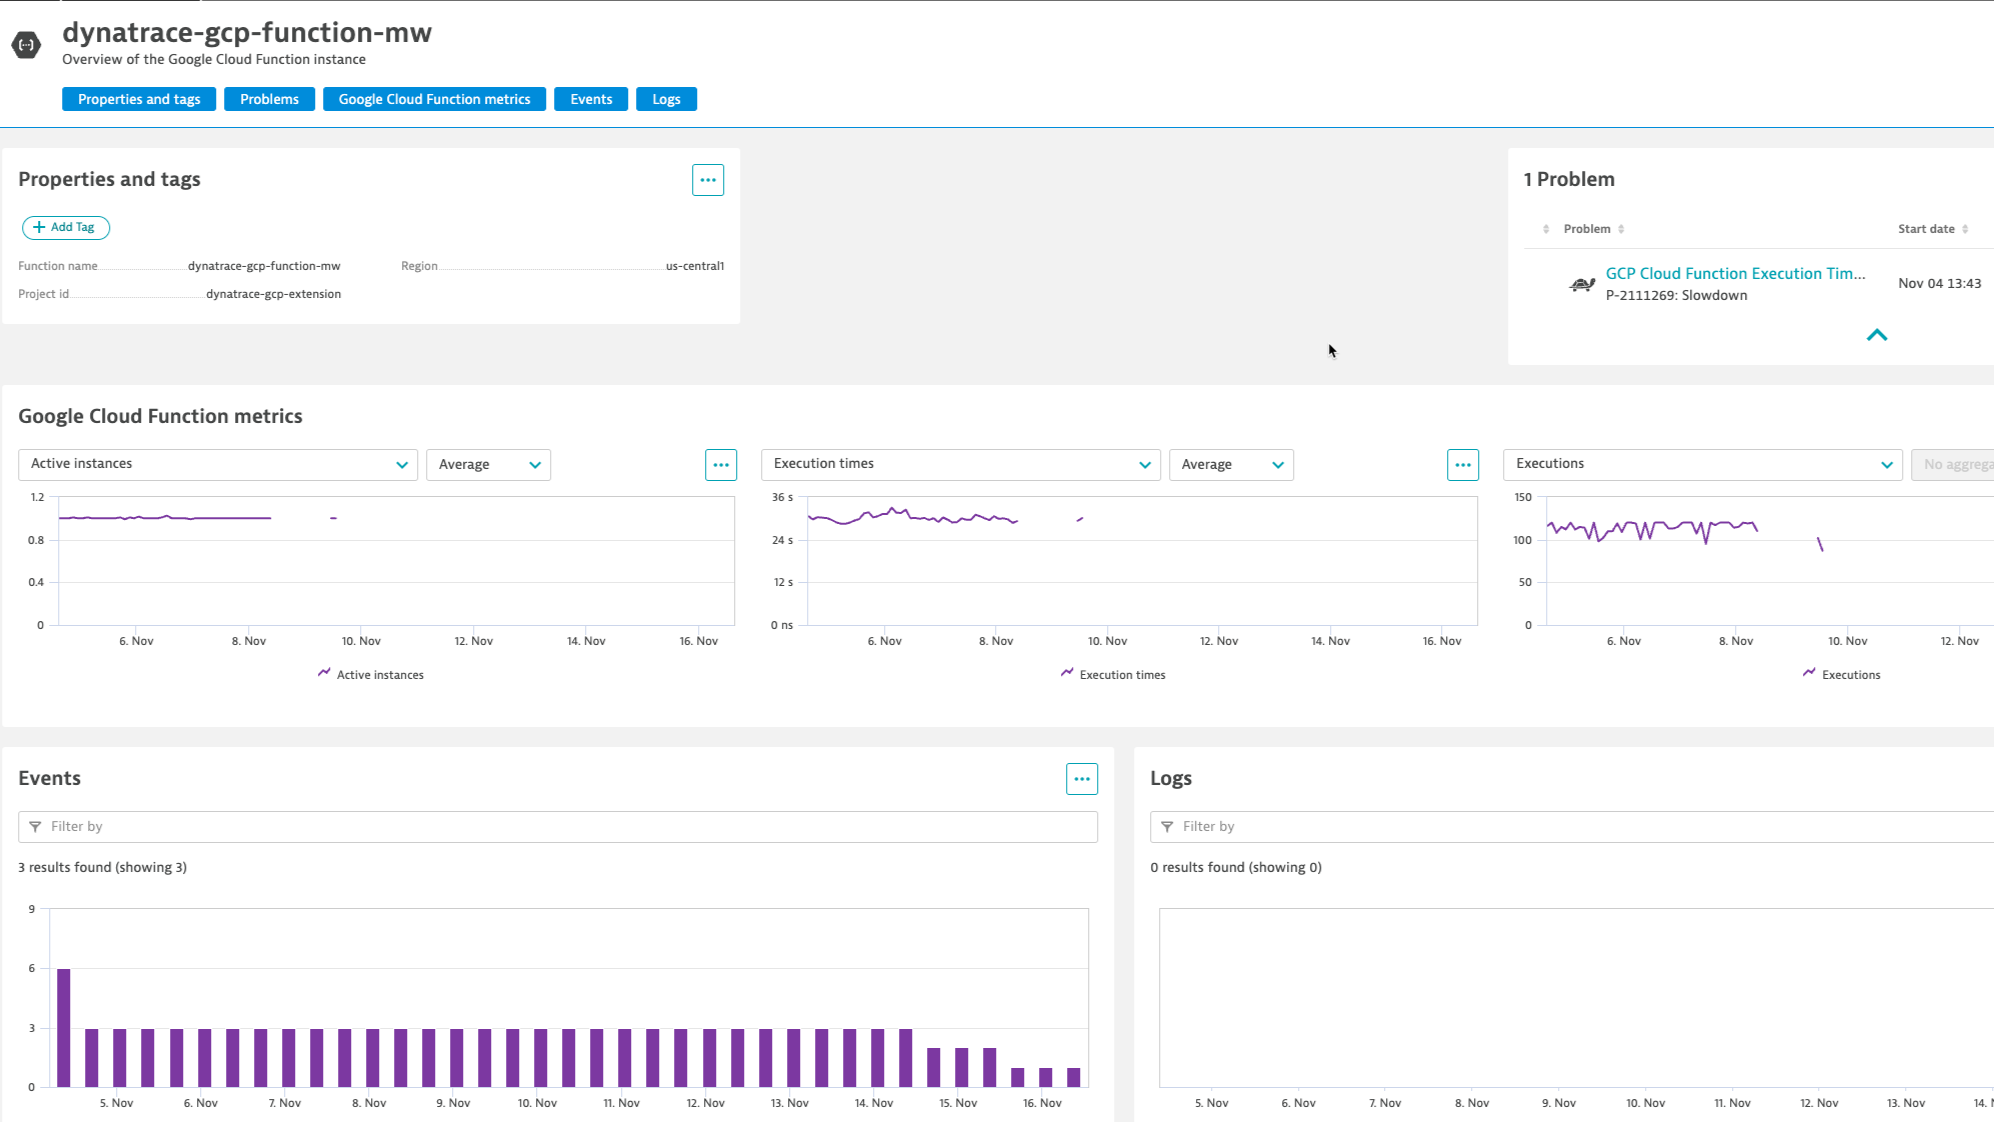Click function name value dynatrace-gcp-function-mw
The height and width of the screenshot is (1122, 1994).
tap(264, 266)
